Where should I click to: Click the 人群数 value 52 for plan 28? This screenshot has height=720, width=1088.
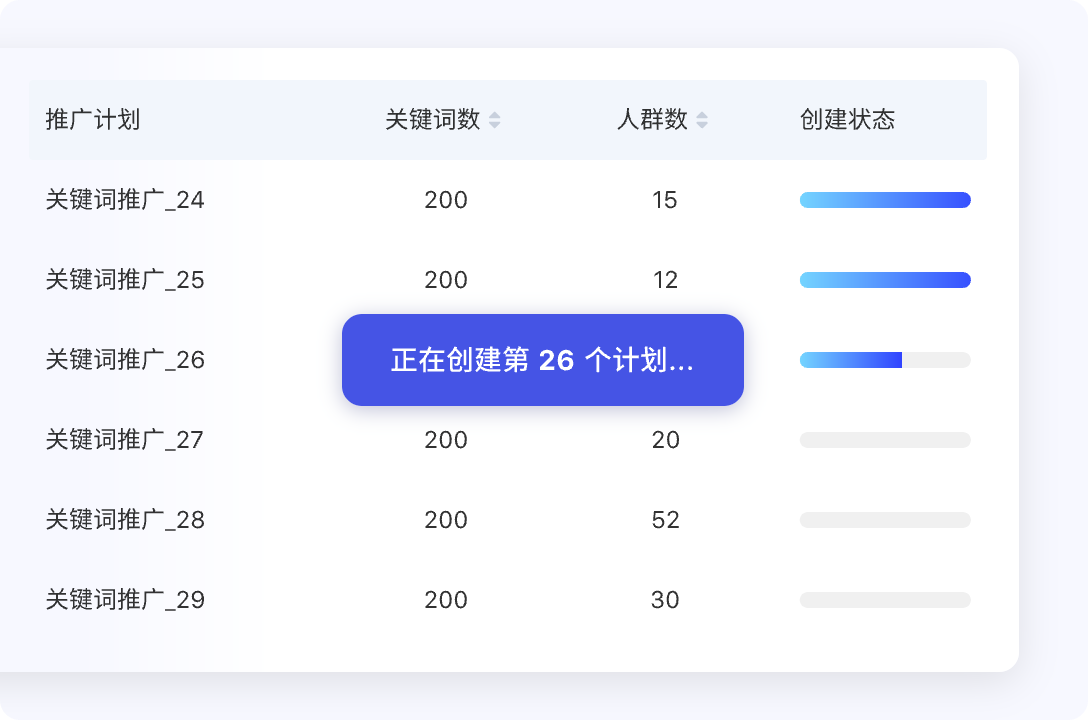666,520
